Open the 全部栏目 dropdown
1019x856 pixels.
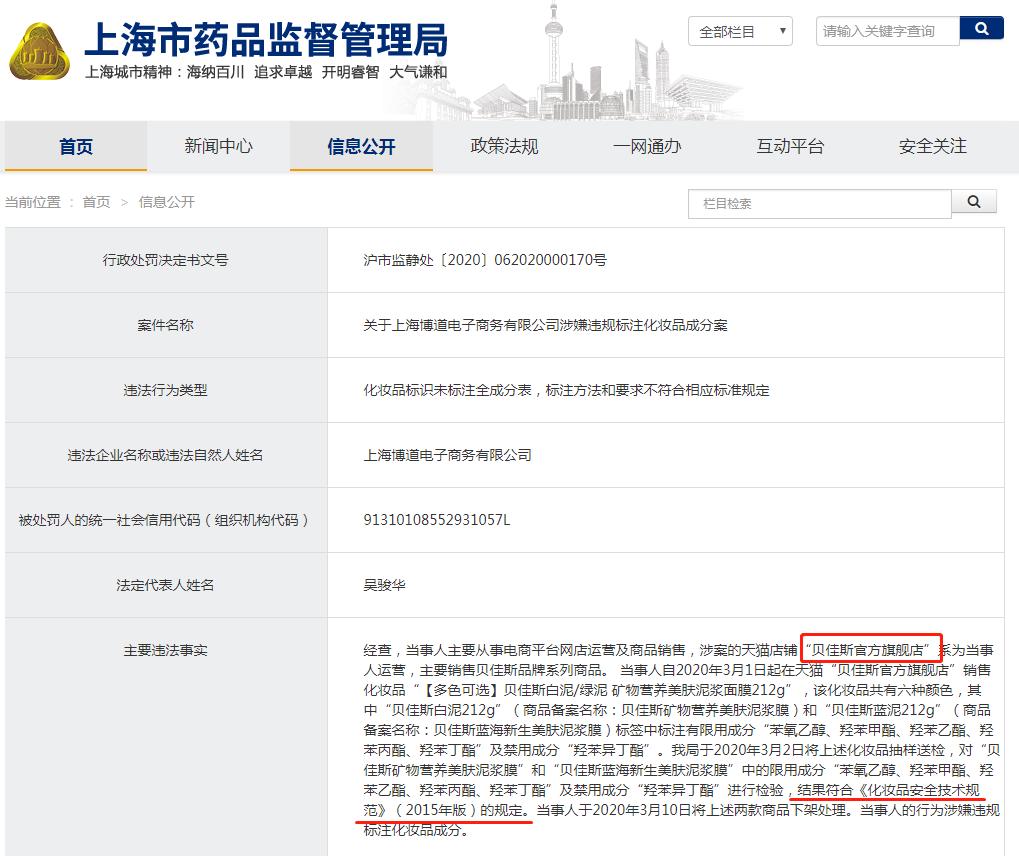pos(740,31)
